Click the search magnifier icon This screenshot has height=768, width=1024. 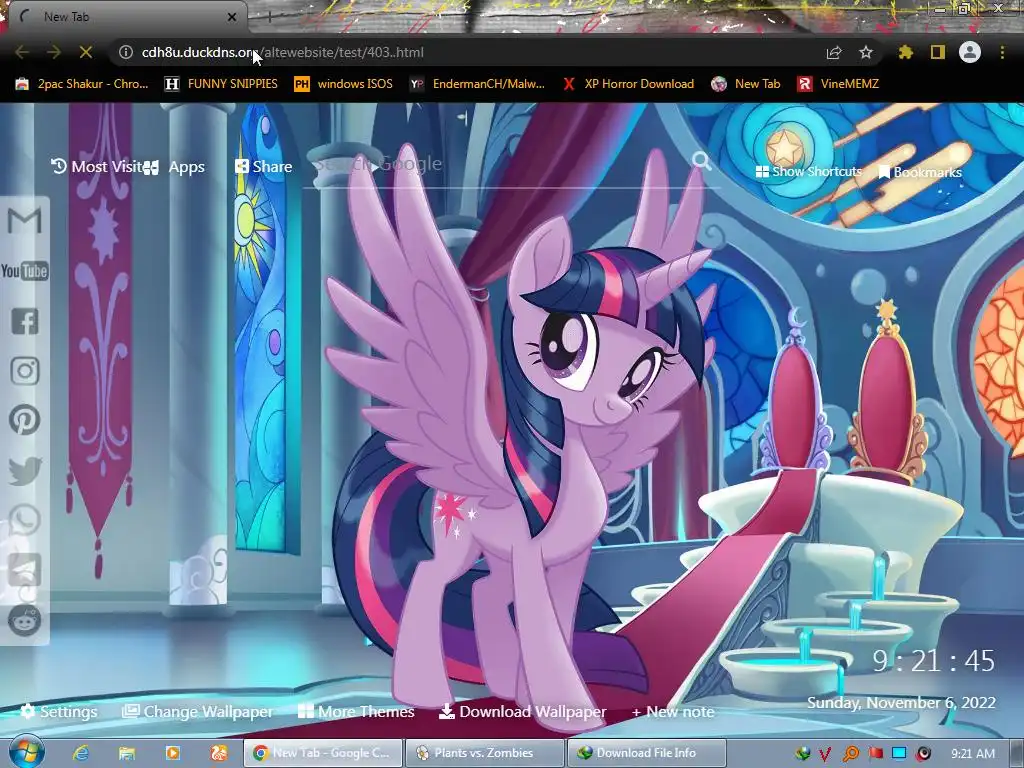[x=701, y=161]
